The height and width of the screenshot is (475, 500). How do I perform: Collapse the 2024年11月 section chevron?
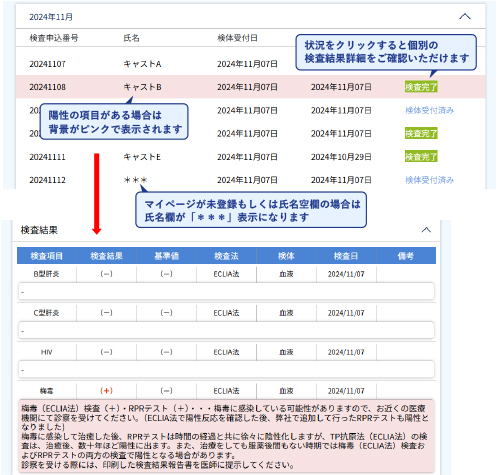465,16
